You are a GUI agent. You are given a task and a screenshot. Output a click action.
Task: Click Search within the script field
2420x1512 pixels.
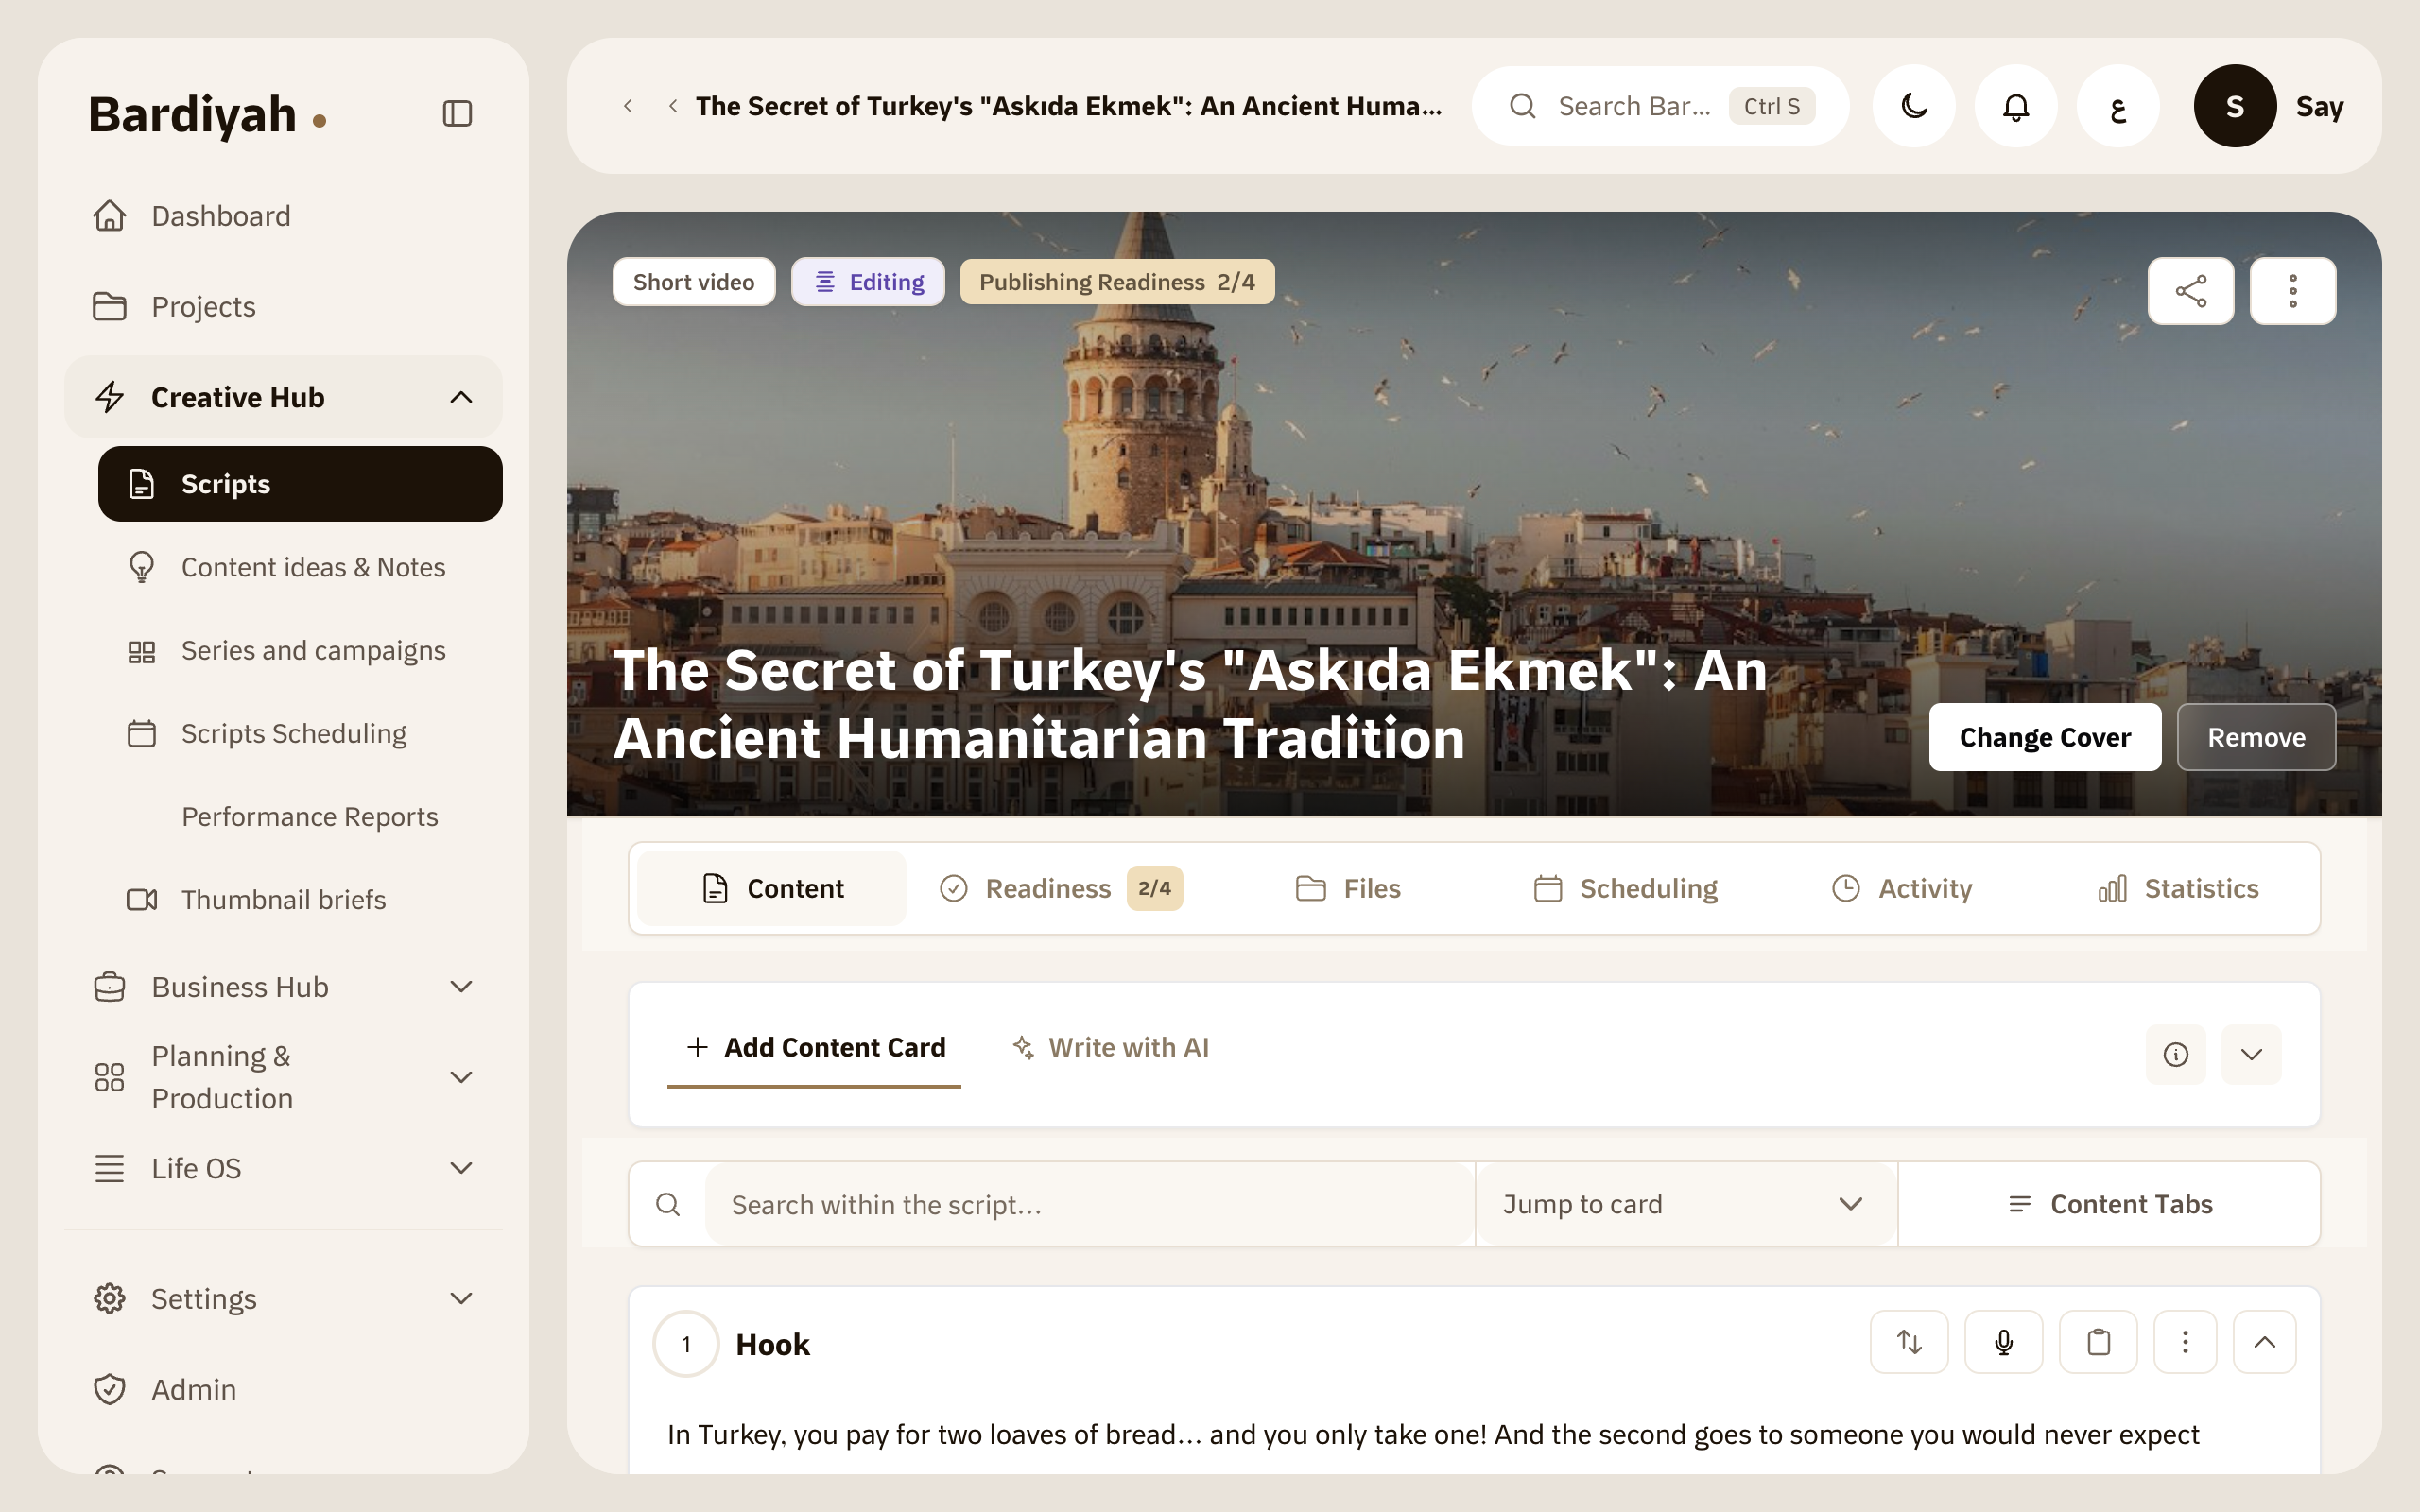click(x=1088, y=1204)
